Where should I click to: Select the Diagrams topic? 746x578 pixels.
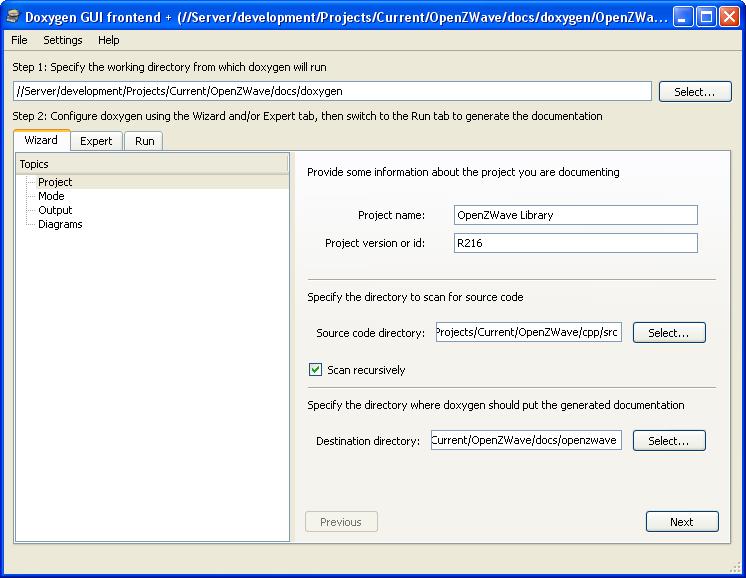[x=60, y=224]
